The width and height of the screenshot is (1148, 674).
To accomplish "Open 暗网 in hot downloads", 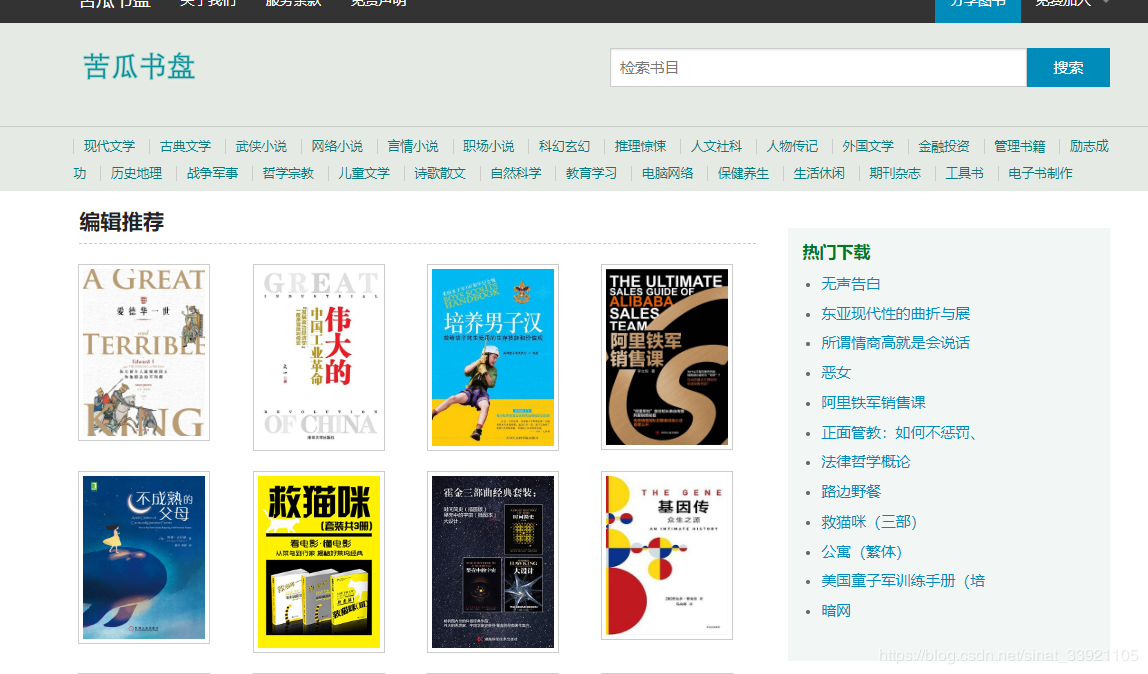I will click(836, 611).
